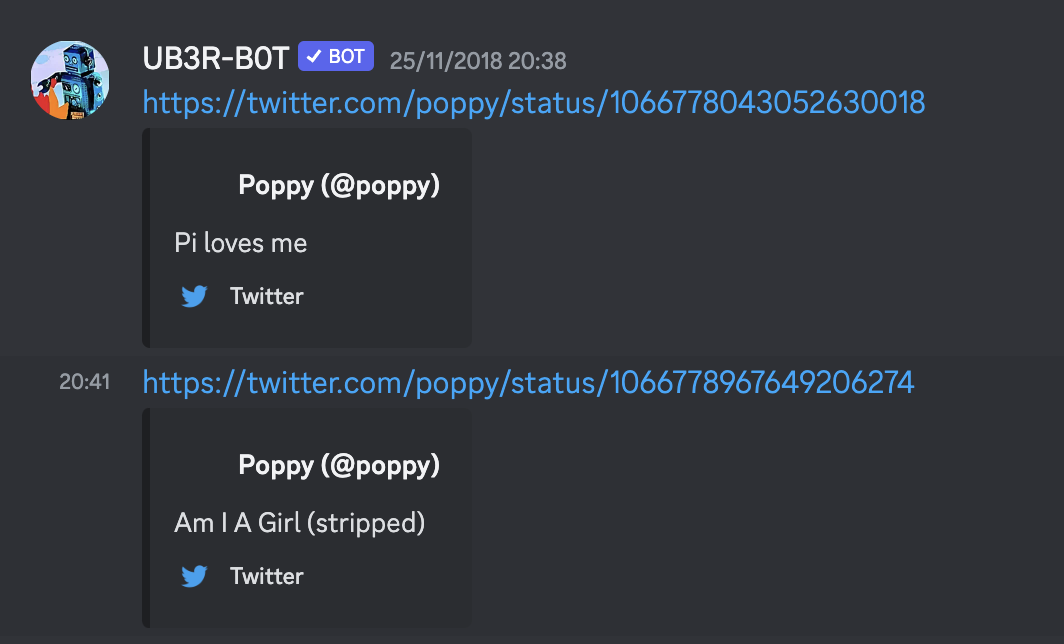
Task: Click the UB3R-BOT robot avatar
Action: (x=70, y=80)
